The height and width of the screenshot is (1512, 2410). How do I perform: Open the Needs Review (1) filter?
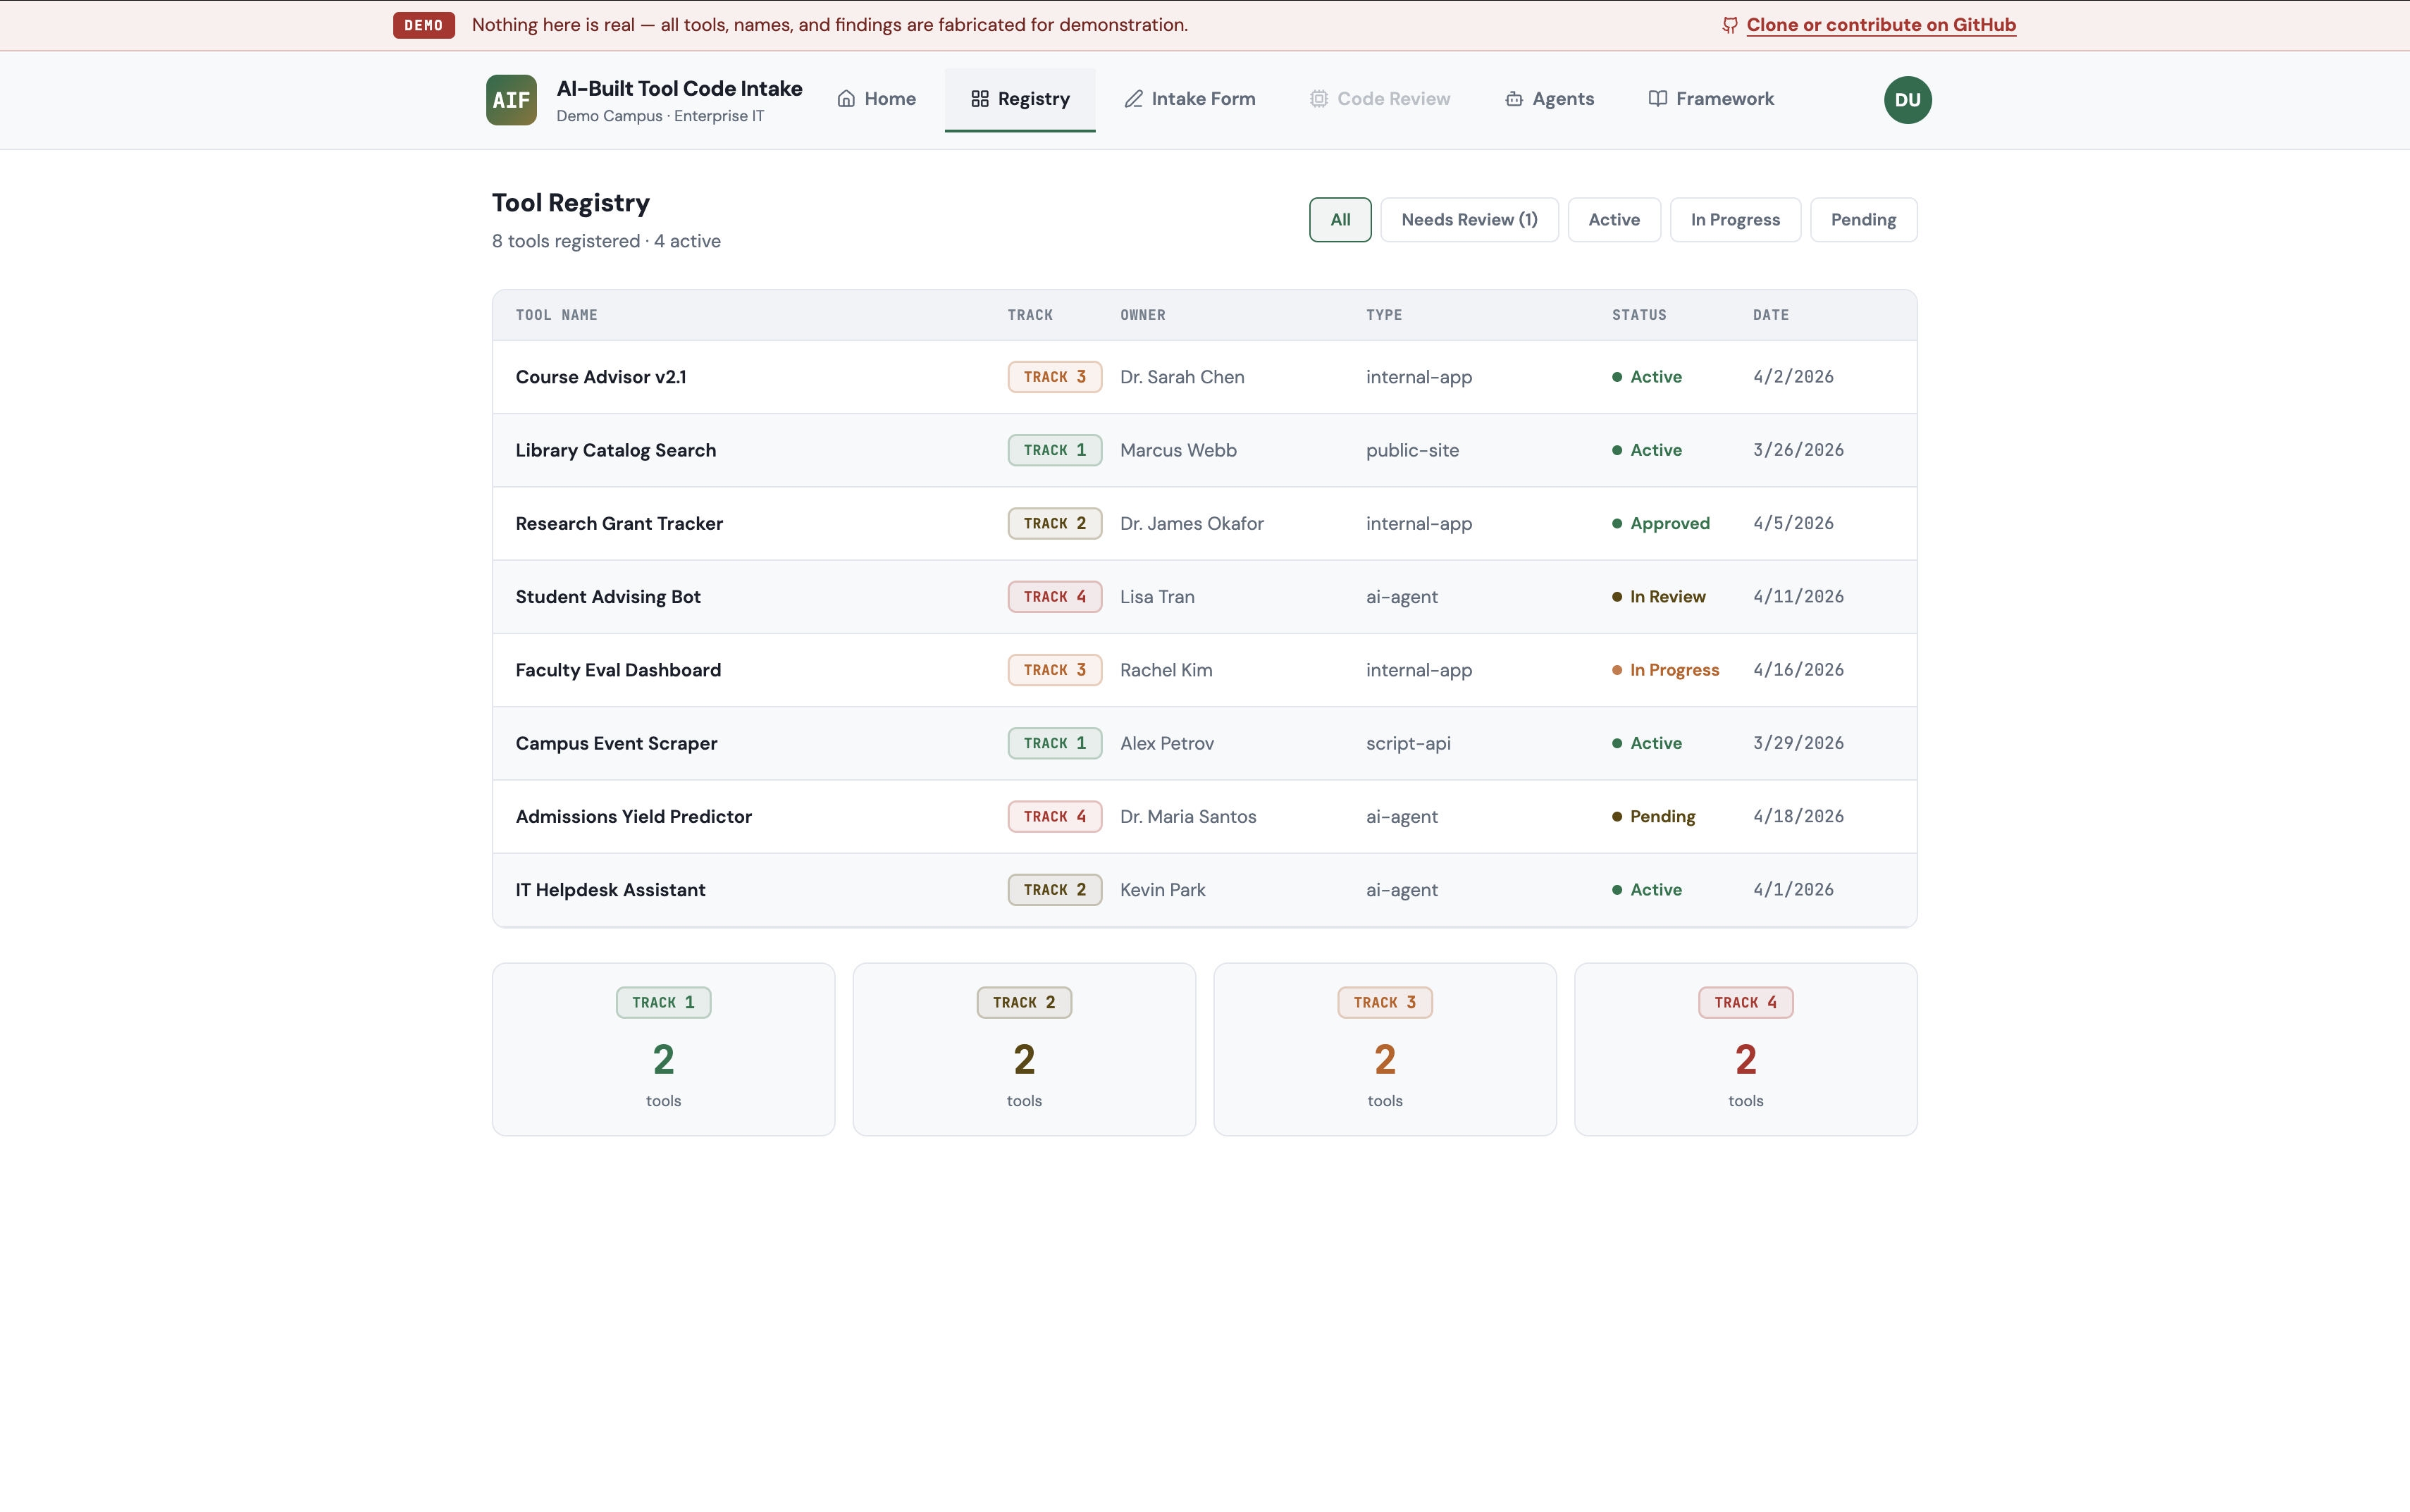1468,219
